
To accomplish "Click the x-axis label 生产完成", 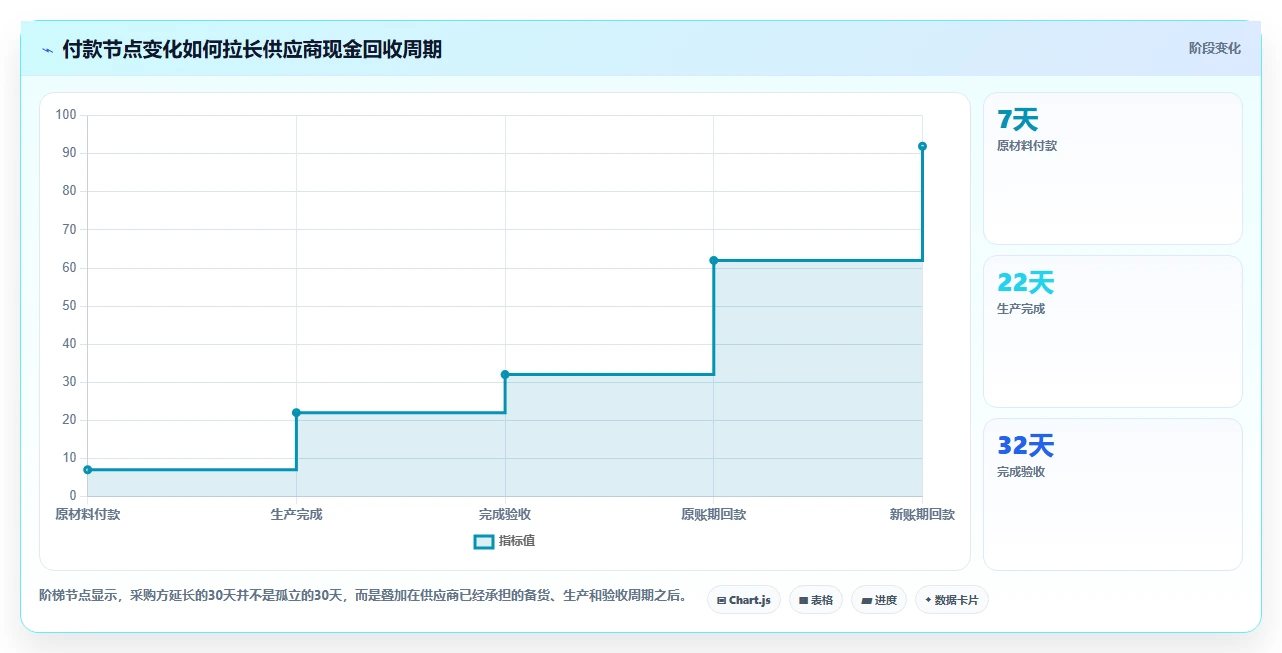I will (x=296, y=514).
